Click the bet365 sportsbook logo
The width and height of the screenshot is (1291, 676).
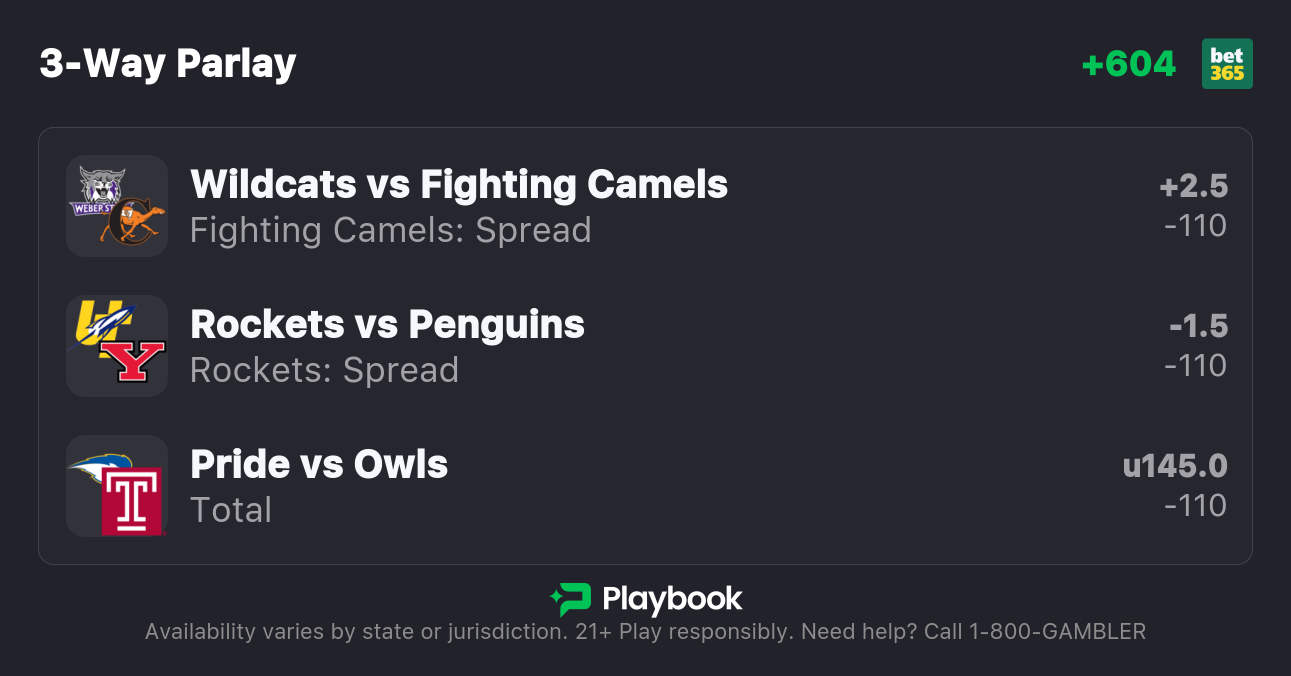click(1227, 64)
